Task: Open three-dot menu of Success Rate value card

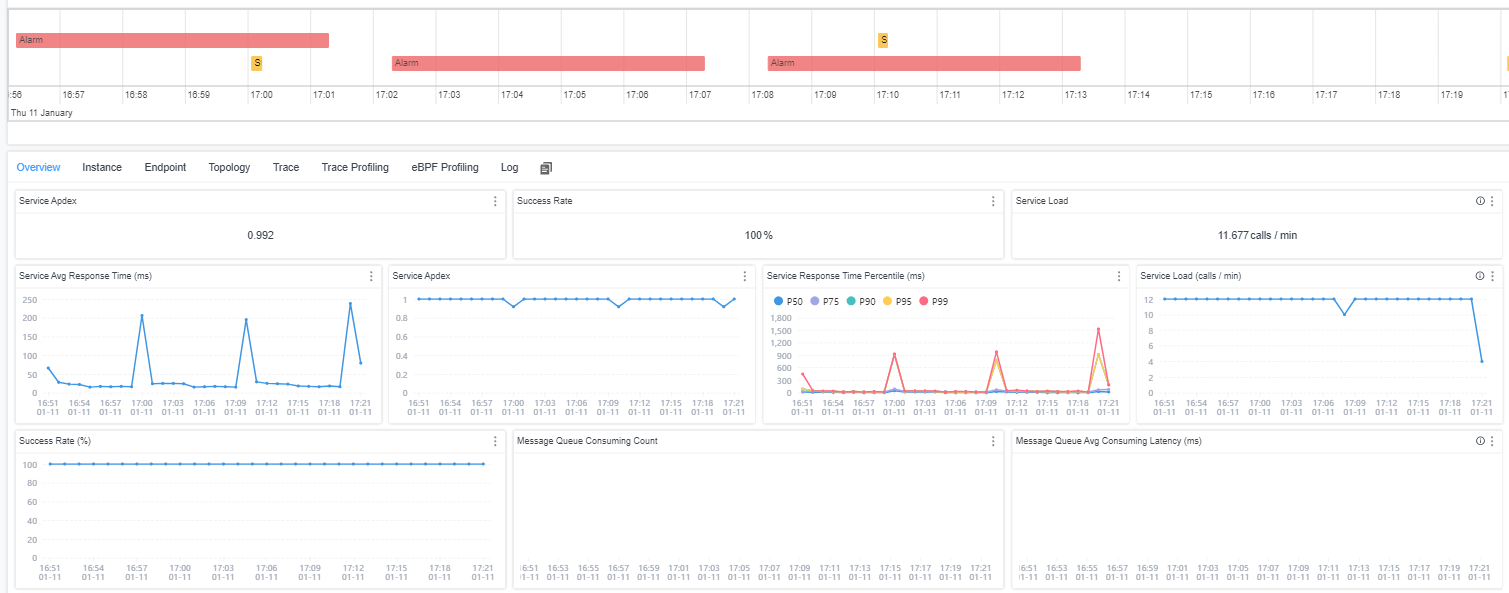Action: point(993,201)
